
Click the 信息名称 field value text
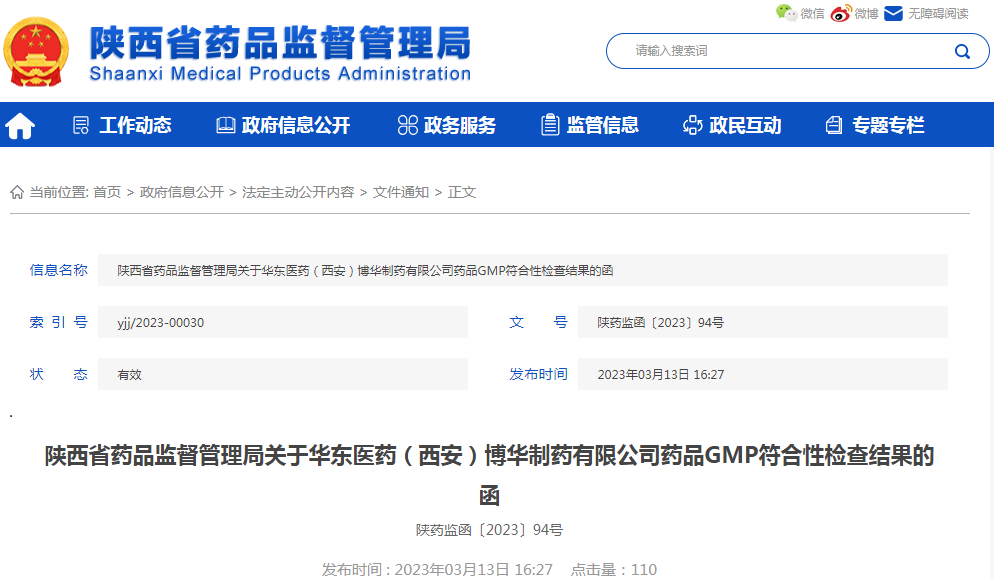[365, 271]
